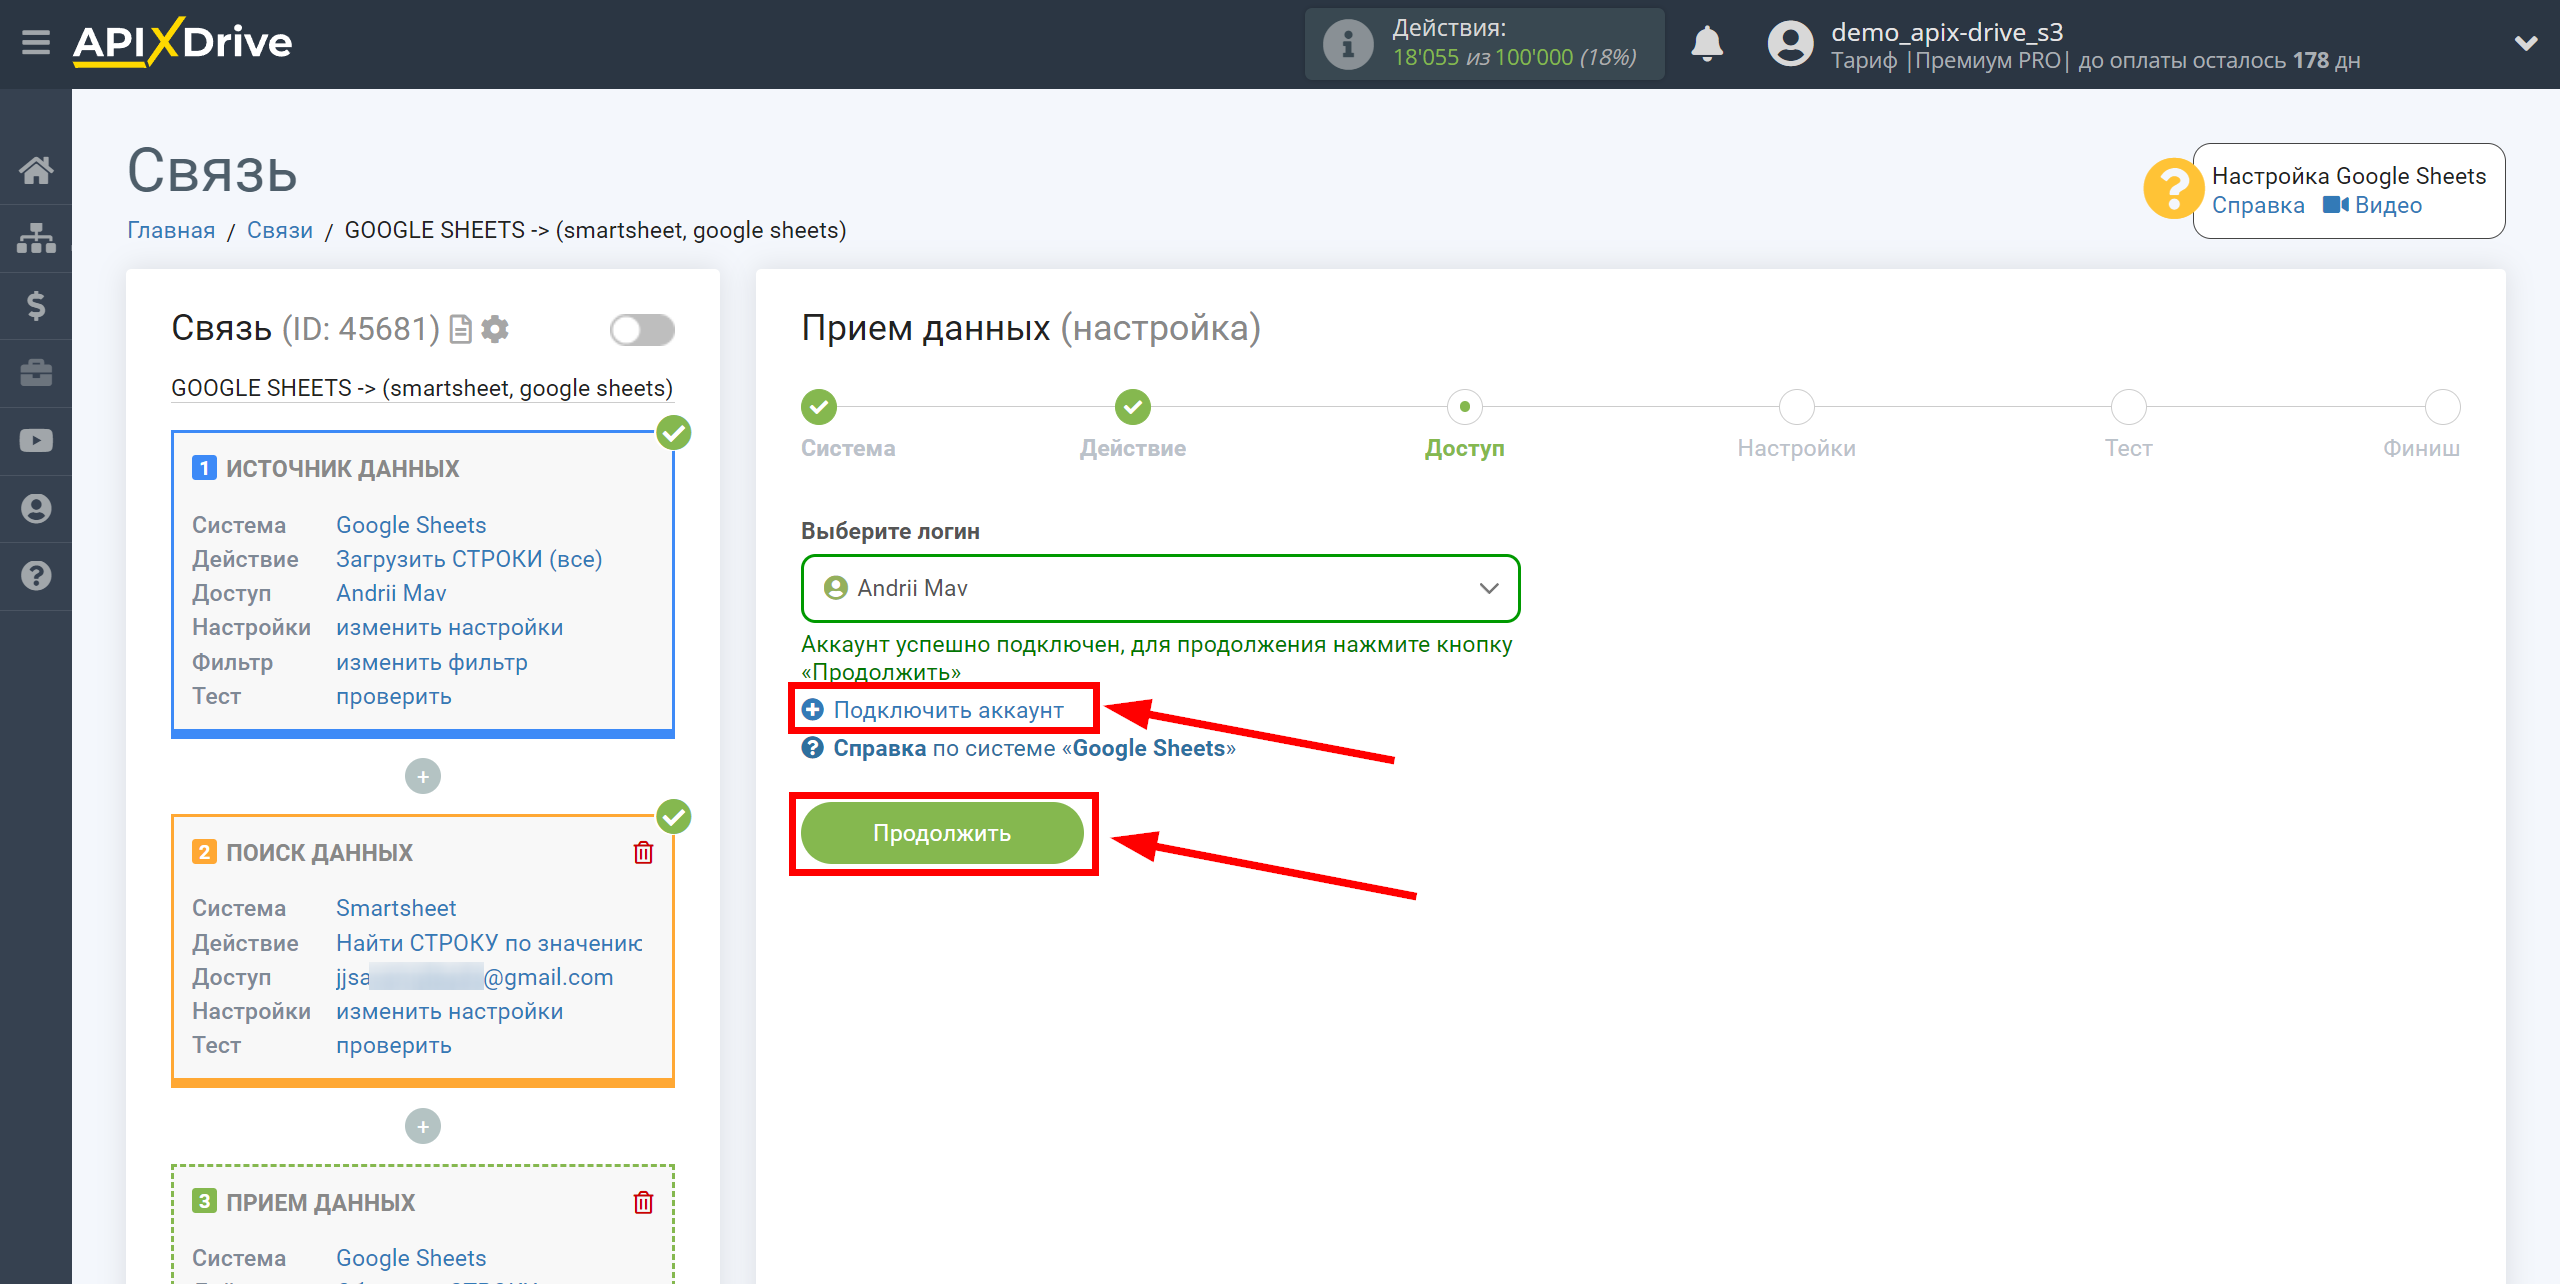Click the ПРИЕМ ДАННЫХ header
2560x1284 pixels.
(320, 1202)
